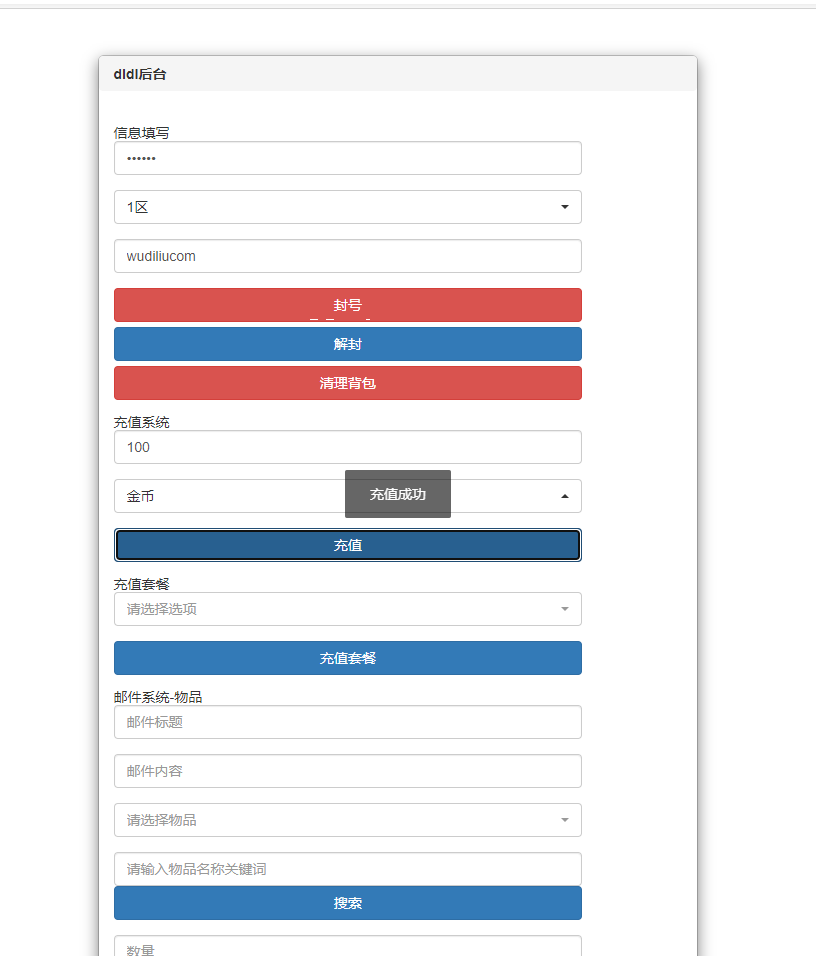Click the password field under 信息填写

click(x=348, y=159)
